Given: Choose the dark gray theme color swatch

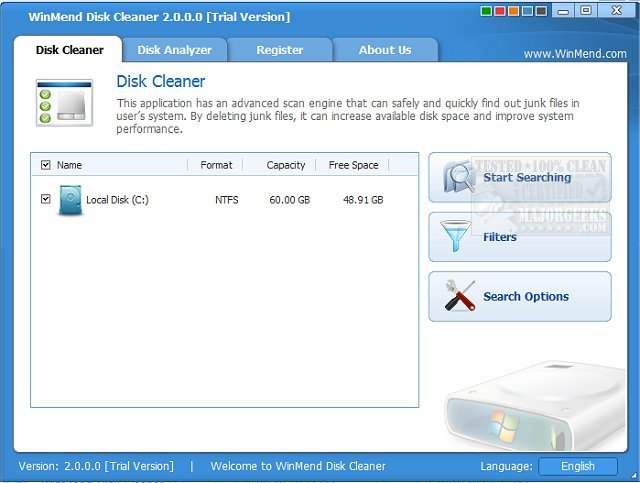Looking at the screenshot, I should tap(541, 11).
